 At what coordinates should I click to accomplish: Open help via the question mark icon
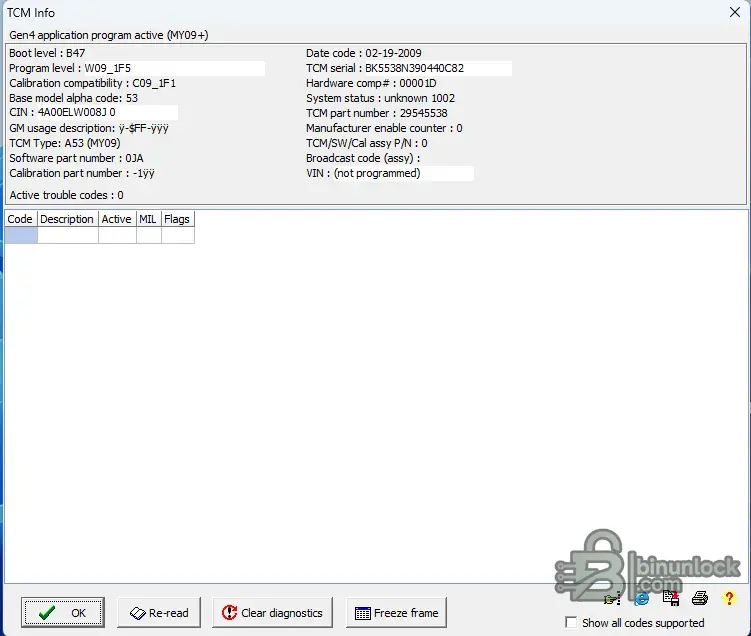pos(729,598)
